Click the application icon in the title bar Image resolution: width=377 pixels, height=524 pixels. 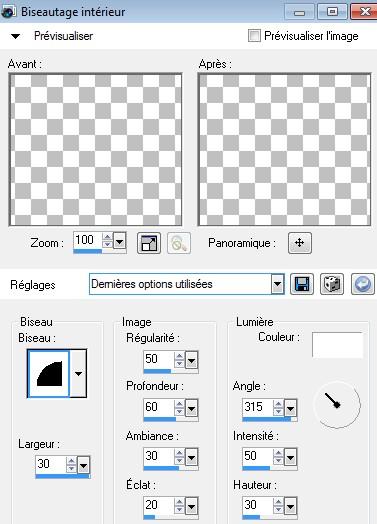8,12
